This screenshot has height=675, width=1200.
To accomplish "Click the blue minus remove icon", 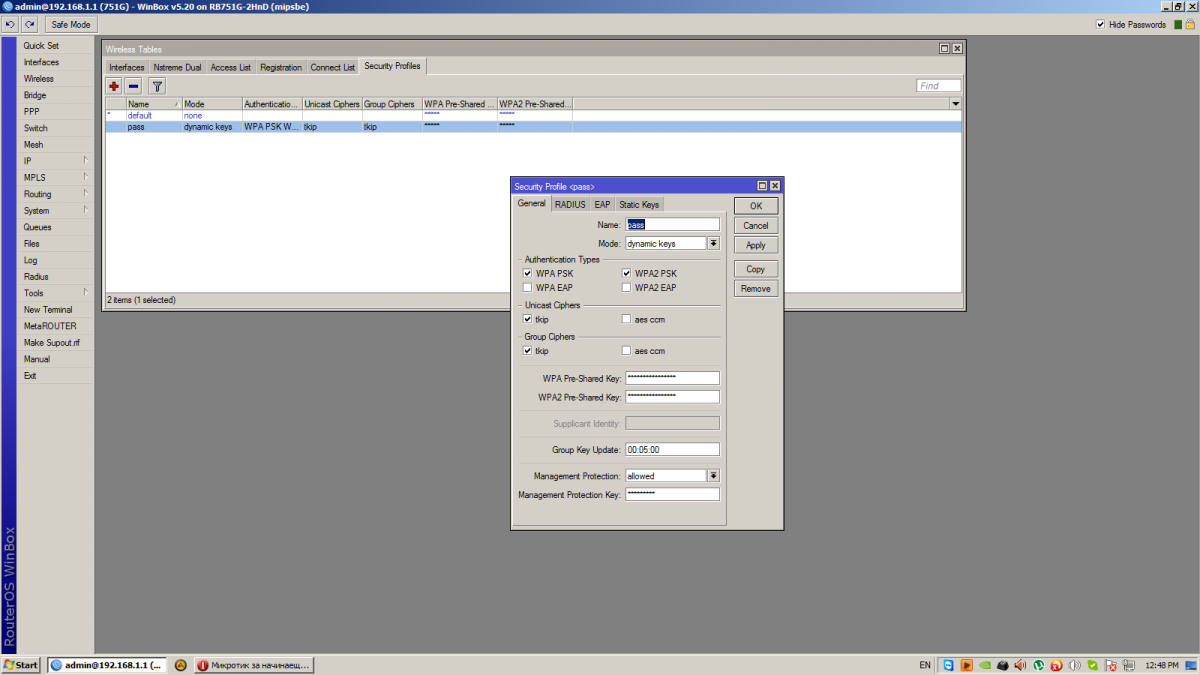I will click(x=134, y=87).
